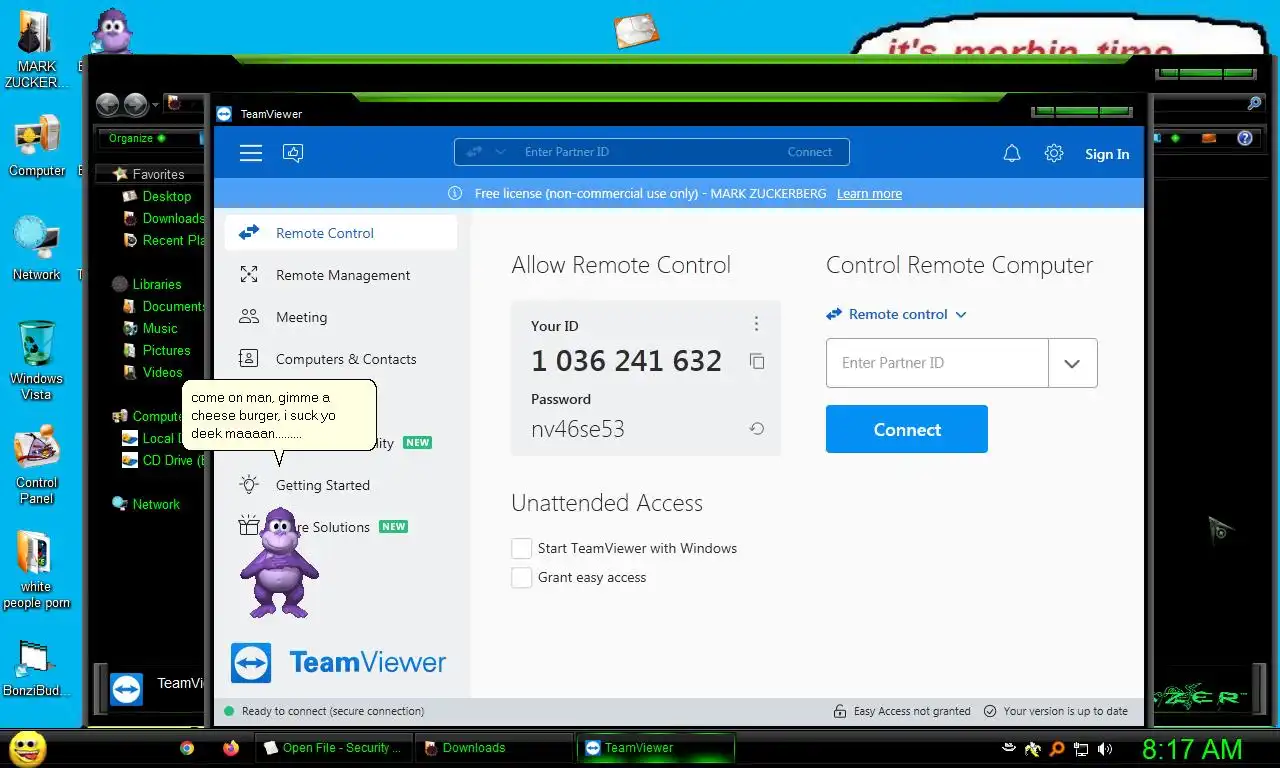Open the Organize menu in Explorer

[137, 138]
